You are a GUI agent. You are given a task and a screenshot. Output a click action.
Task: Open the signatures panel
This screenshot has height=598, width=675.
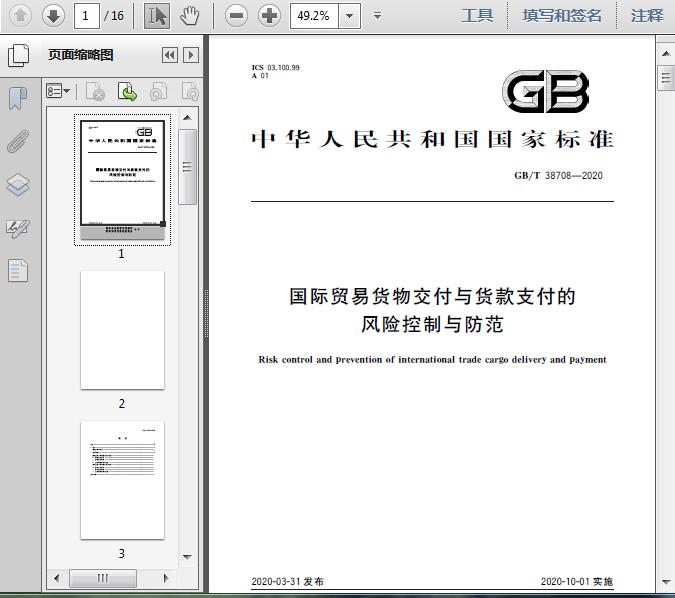click(18, 228)
